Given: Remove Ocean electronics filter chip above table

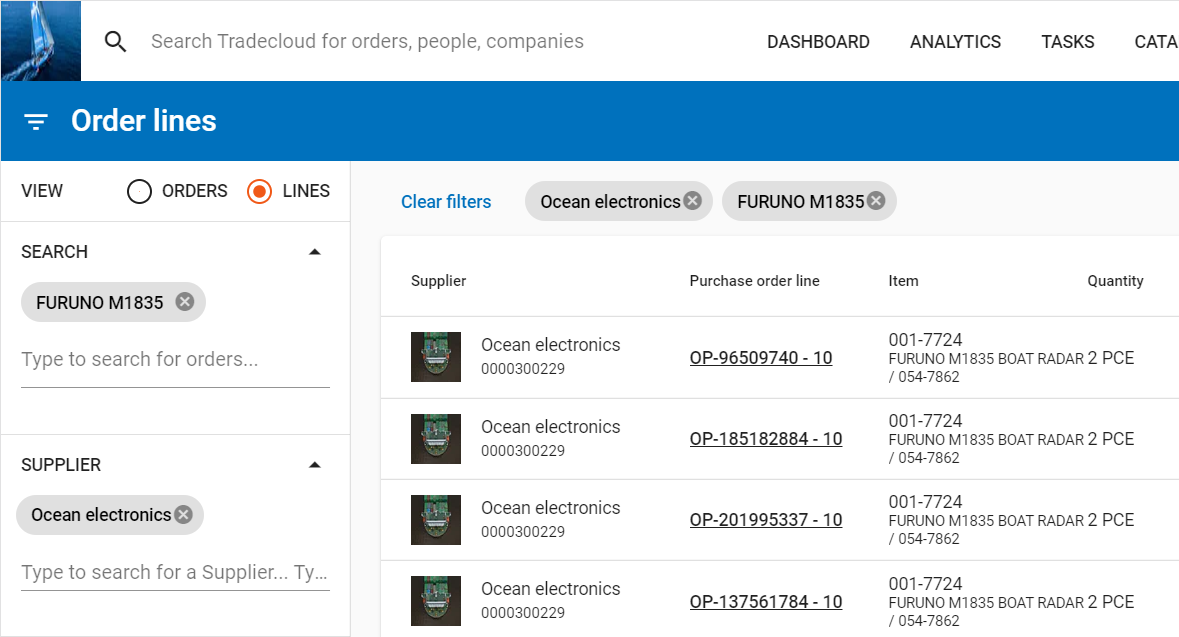Looking at the screenshot, I should click(x=693, y=201).
